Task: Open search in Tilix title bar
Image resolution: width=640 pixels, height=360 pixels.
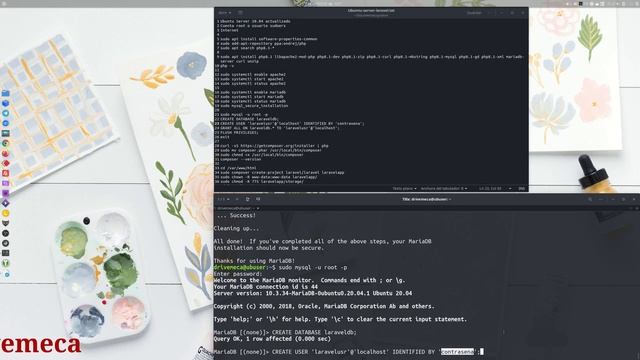Action: click(590, 199)
